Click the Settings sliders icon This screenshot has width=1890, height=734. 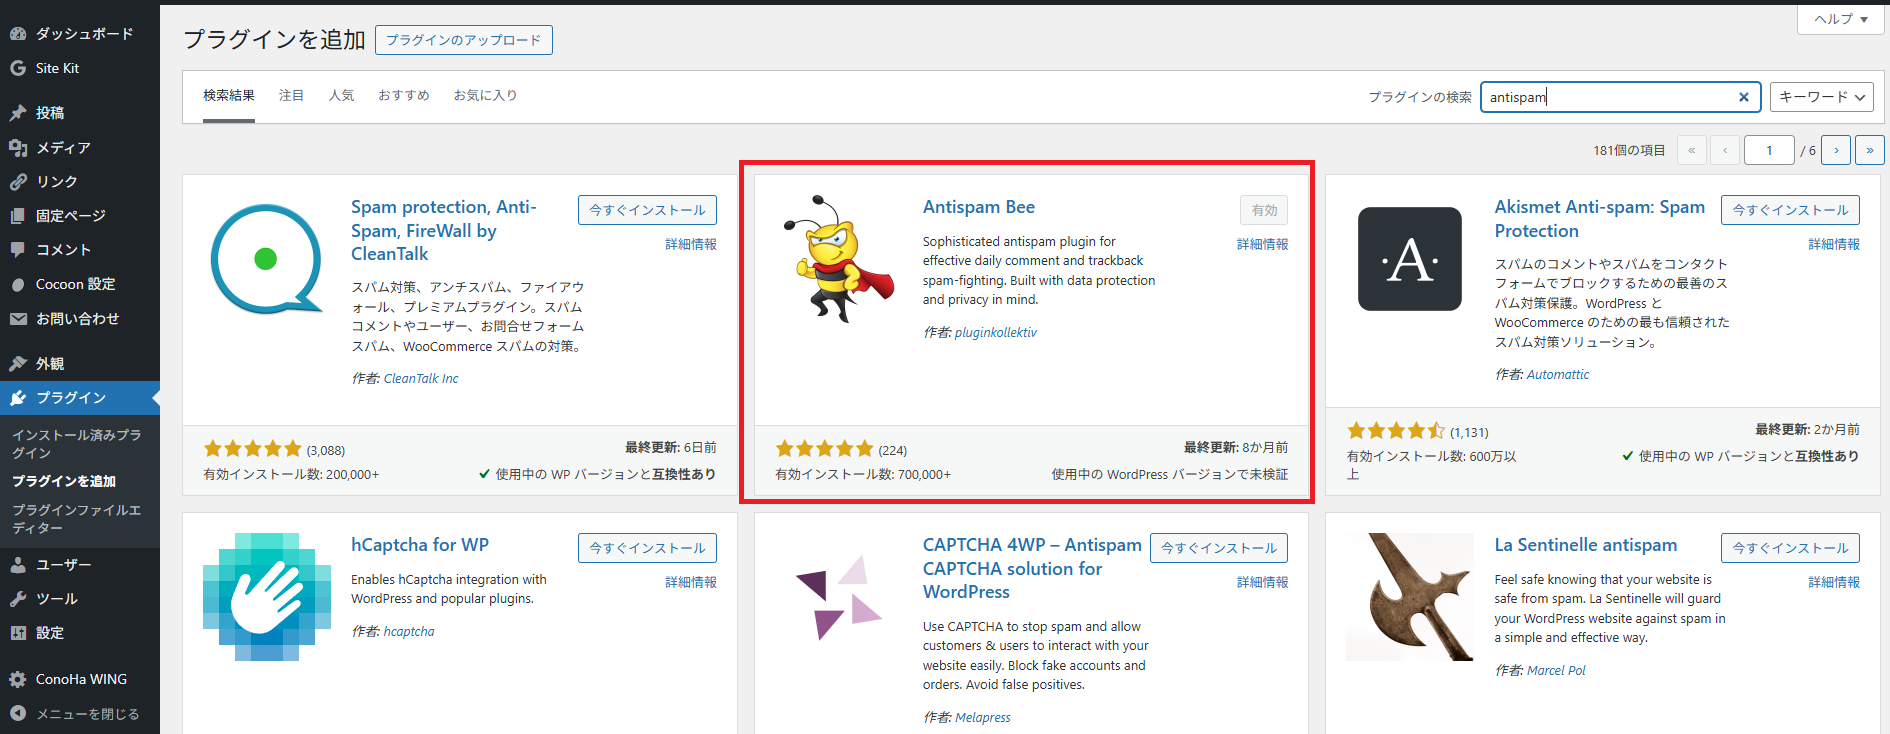(x=18, y=633)
